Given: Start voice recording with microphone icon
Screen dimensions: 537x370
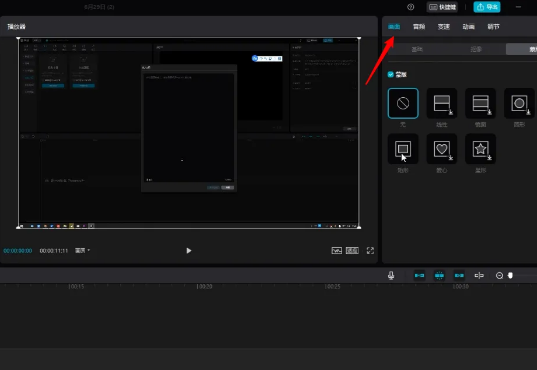Looking at the screenshot, I should click(391, 275).
